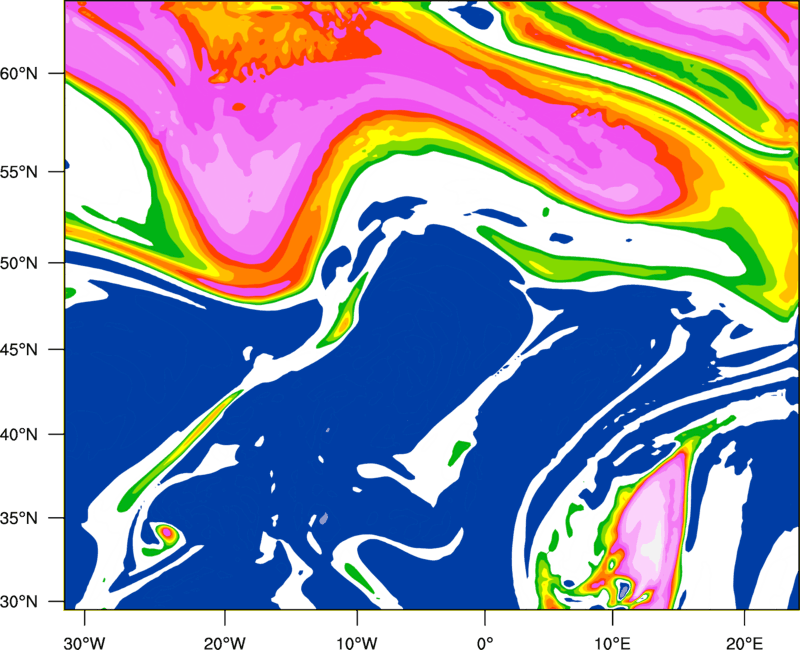Click the 30°W longitude label
This screenshot has height=650, width=800.
click(84, 643)
